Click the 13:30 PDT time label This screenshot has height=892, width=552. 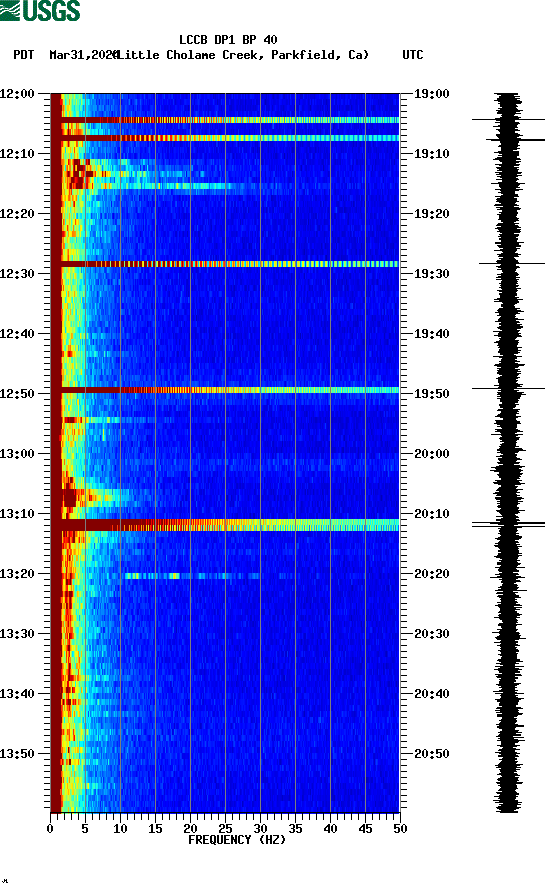(17, 634)
